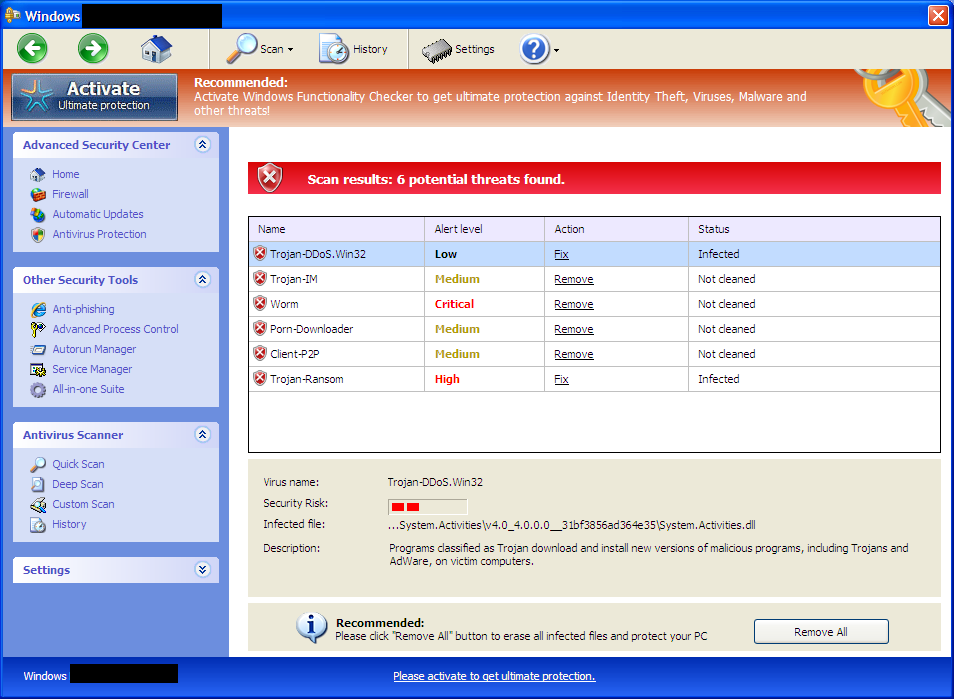Click the Security Risk level bar

click(x=428, y=506)
